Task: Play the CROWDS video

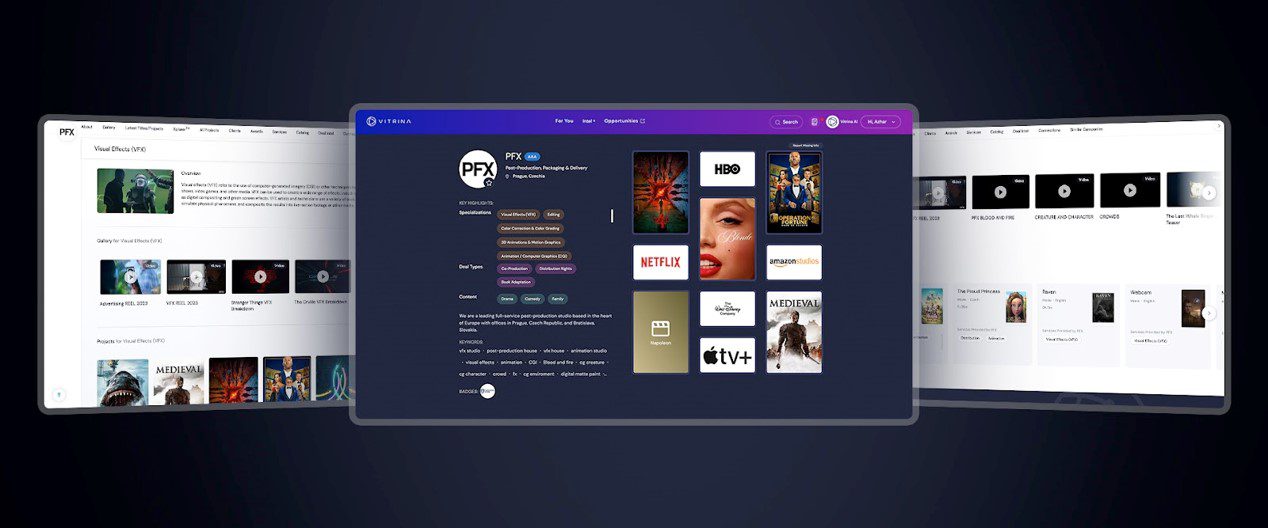Action: (x=1130, y=189)
